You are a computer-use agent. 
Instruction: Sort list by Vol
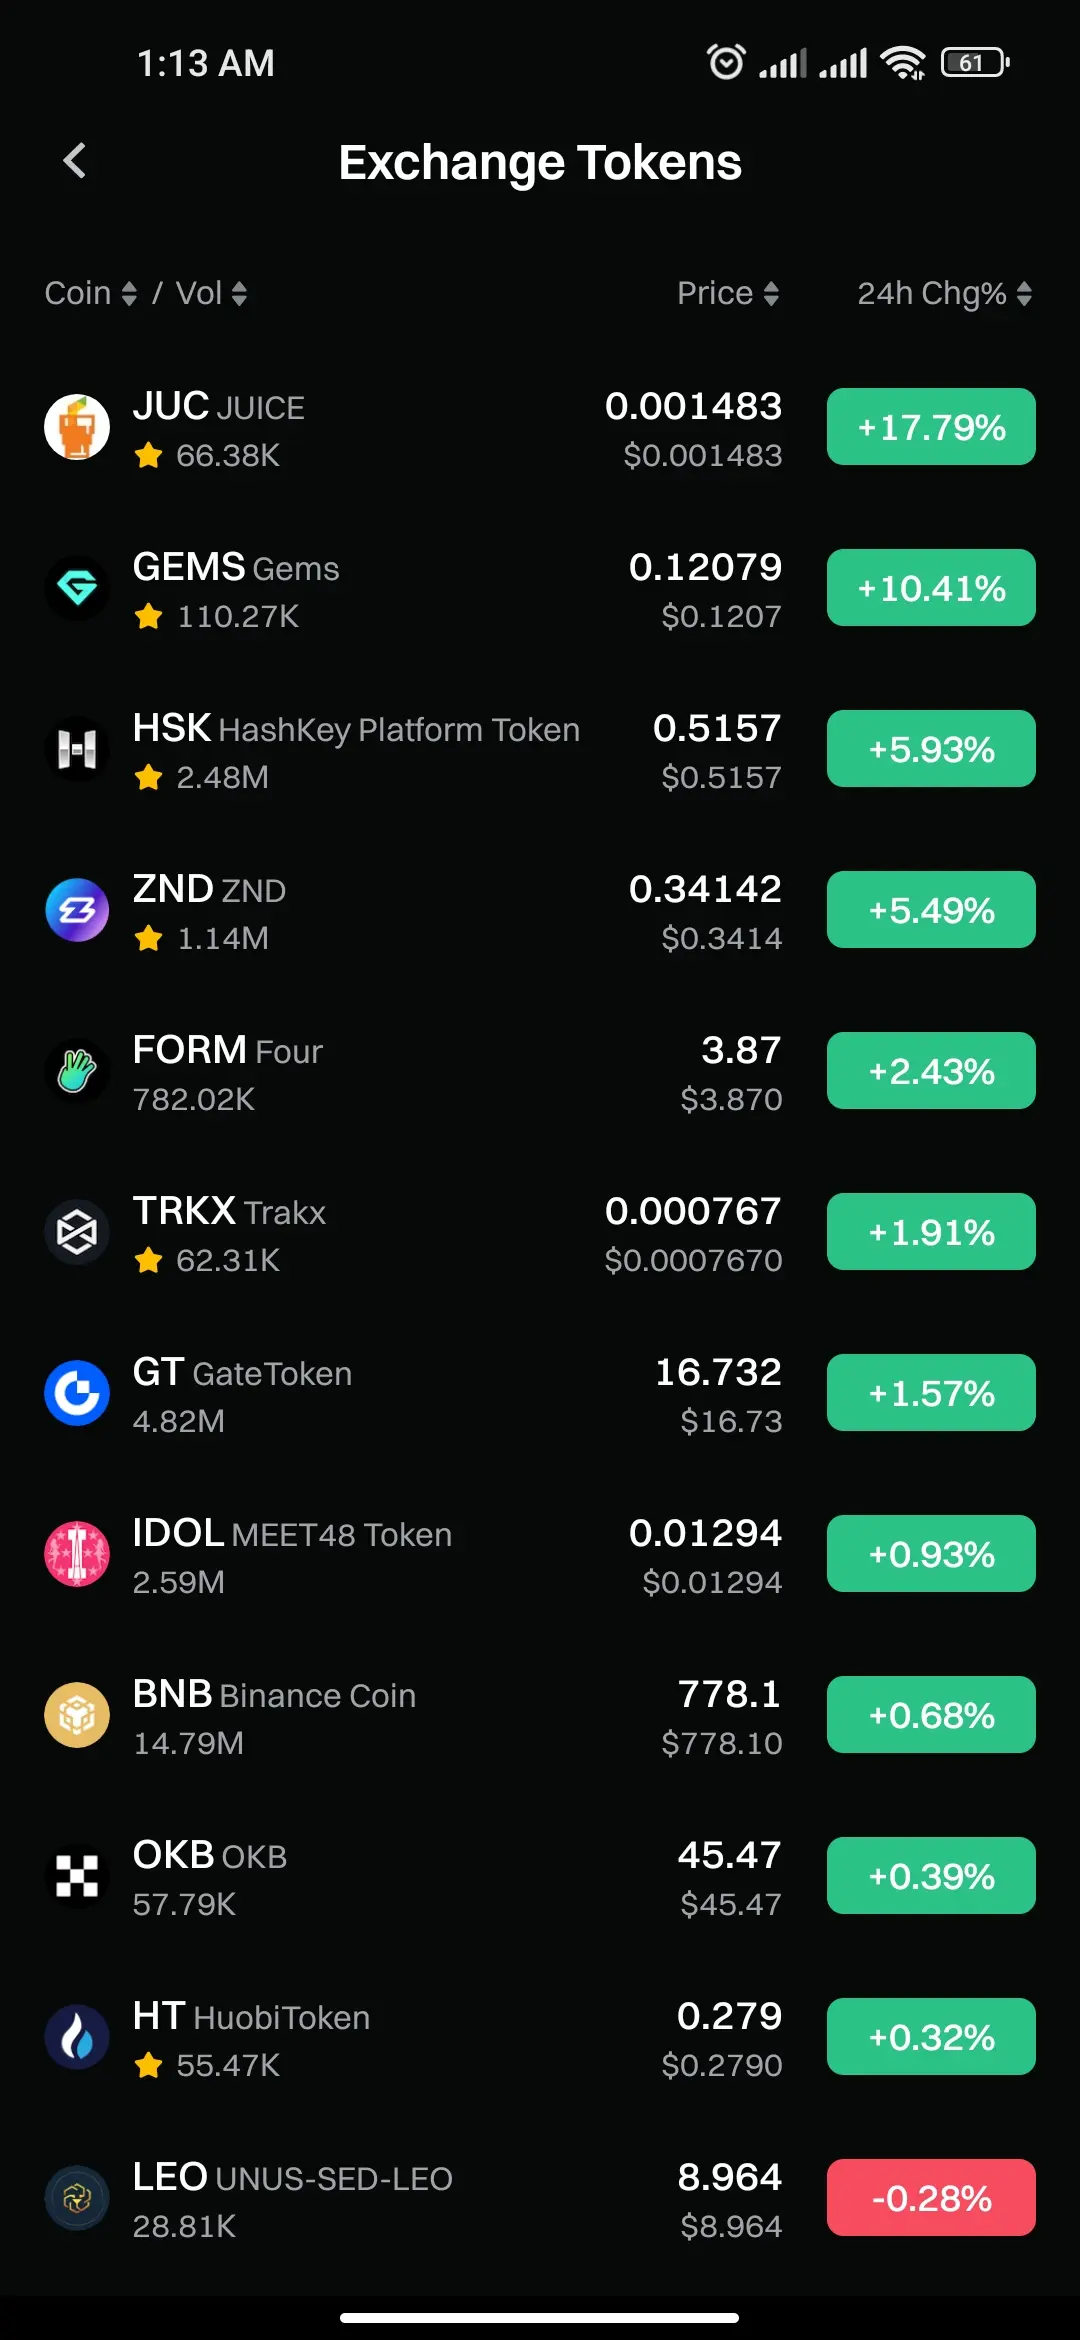tap(212, 293)
